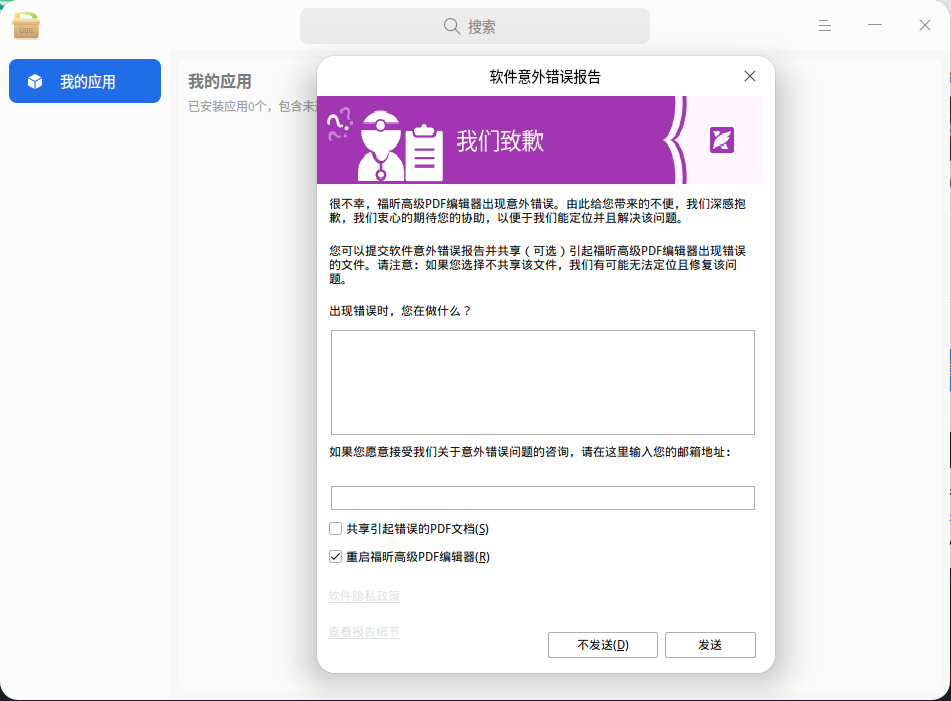
Task: Click the 我们致歉 banner heading
Action: (x=500, y=141)
